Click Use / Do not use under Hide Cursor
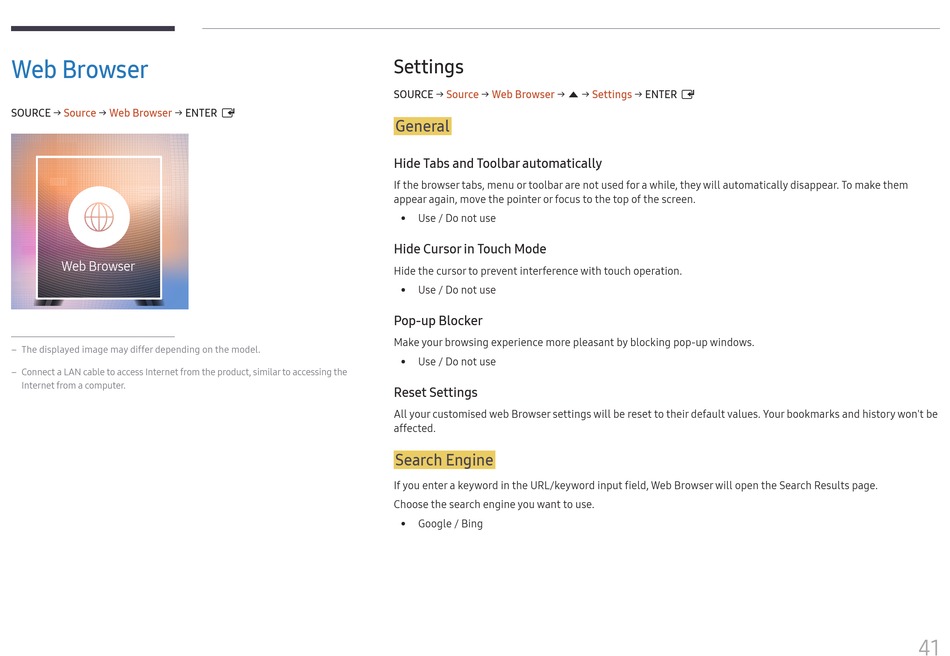Image resolution: width=950 pixels, height=656 pixels. point(457,290)
